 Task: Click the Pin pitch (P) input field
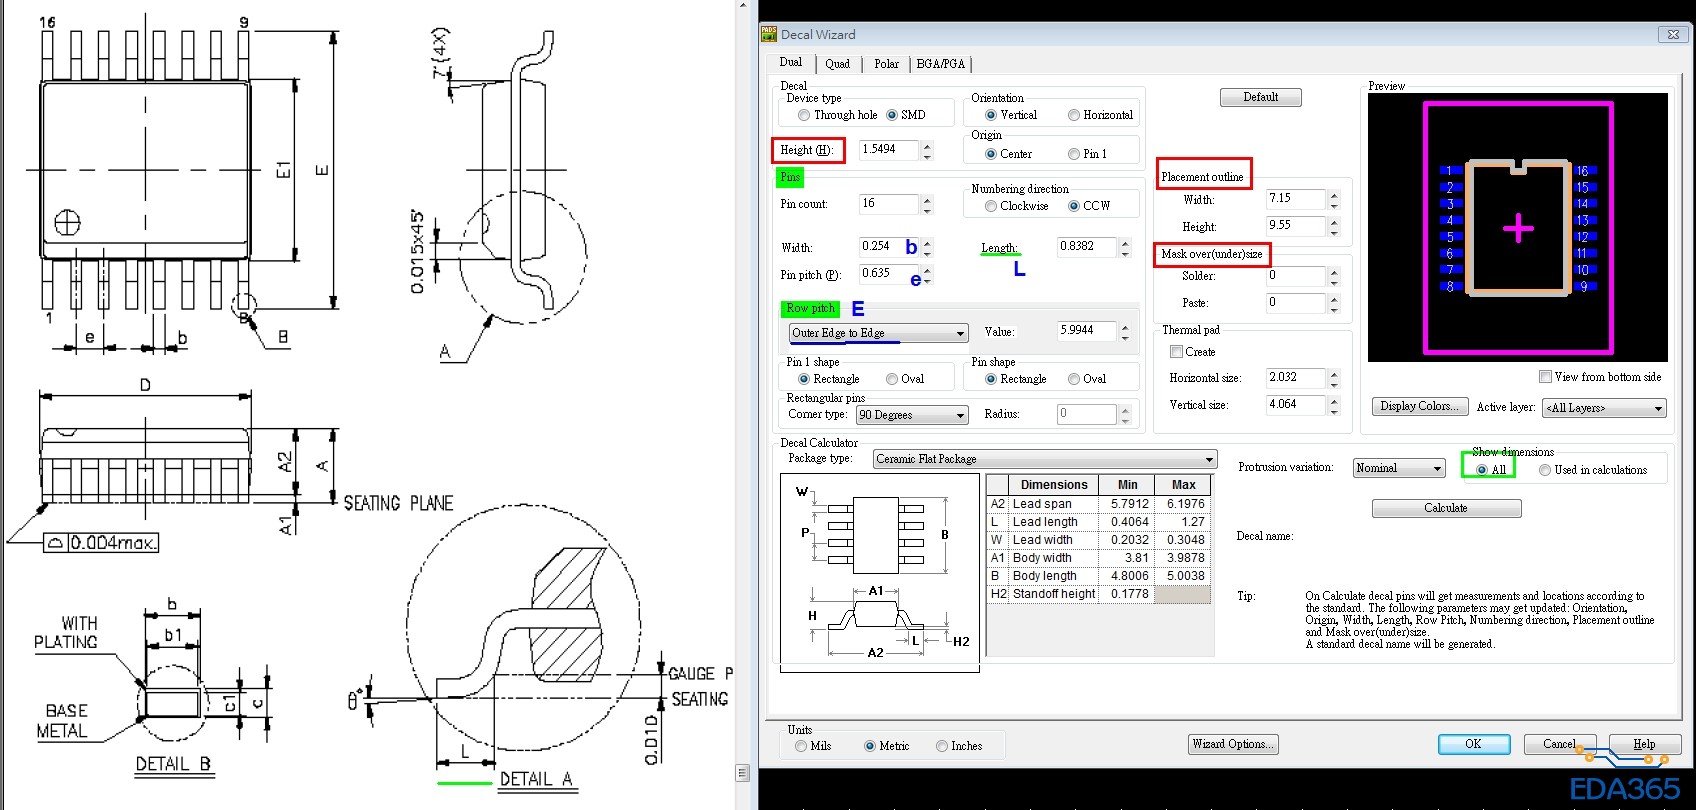pos(888,273)
